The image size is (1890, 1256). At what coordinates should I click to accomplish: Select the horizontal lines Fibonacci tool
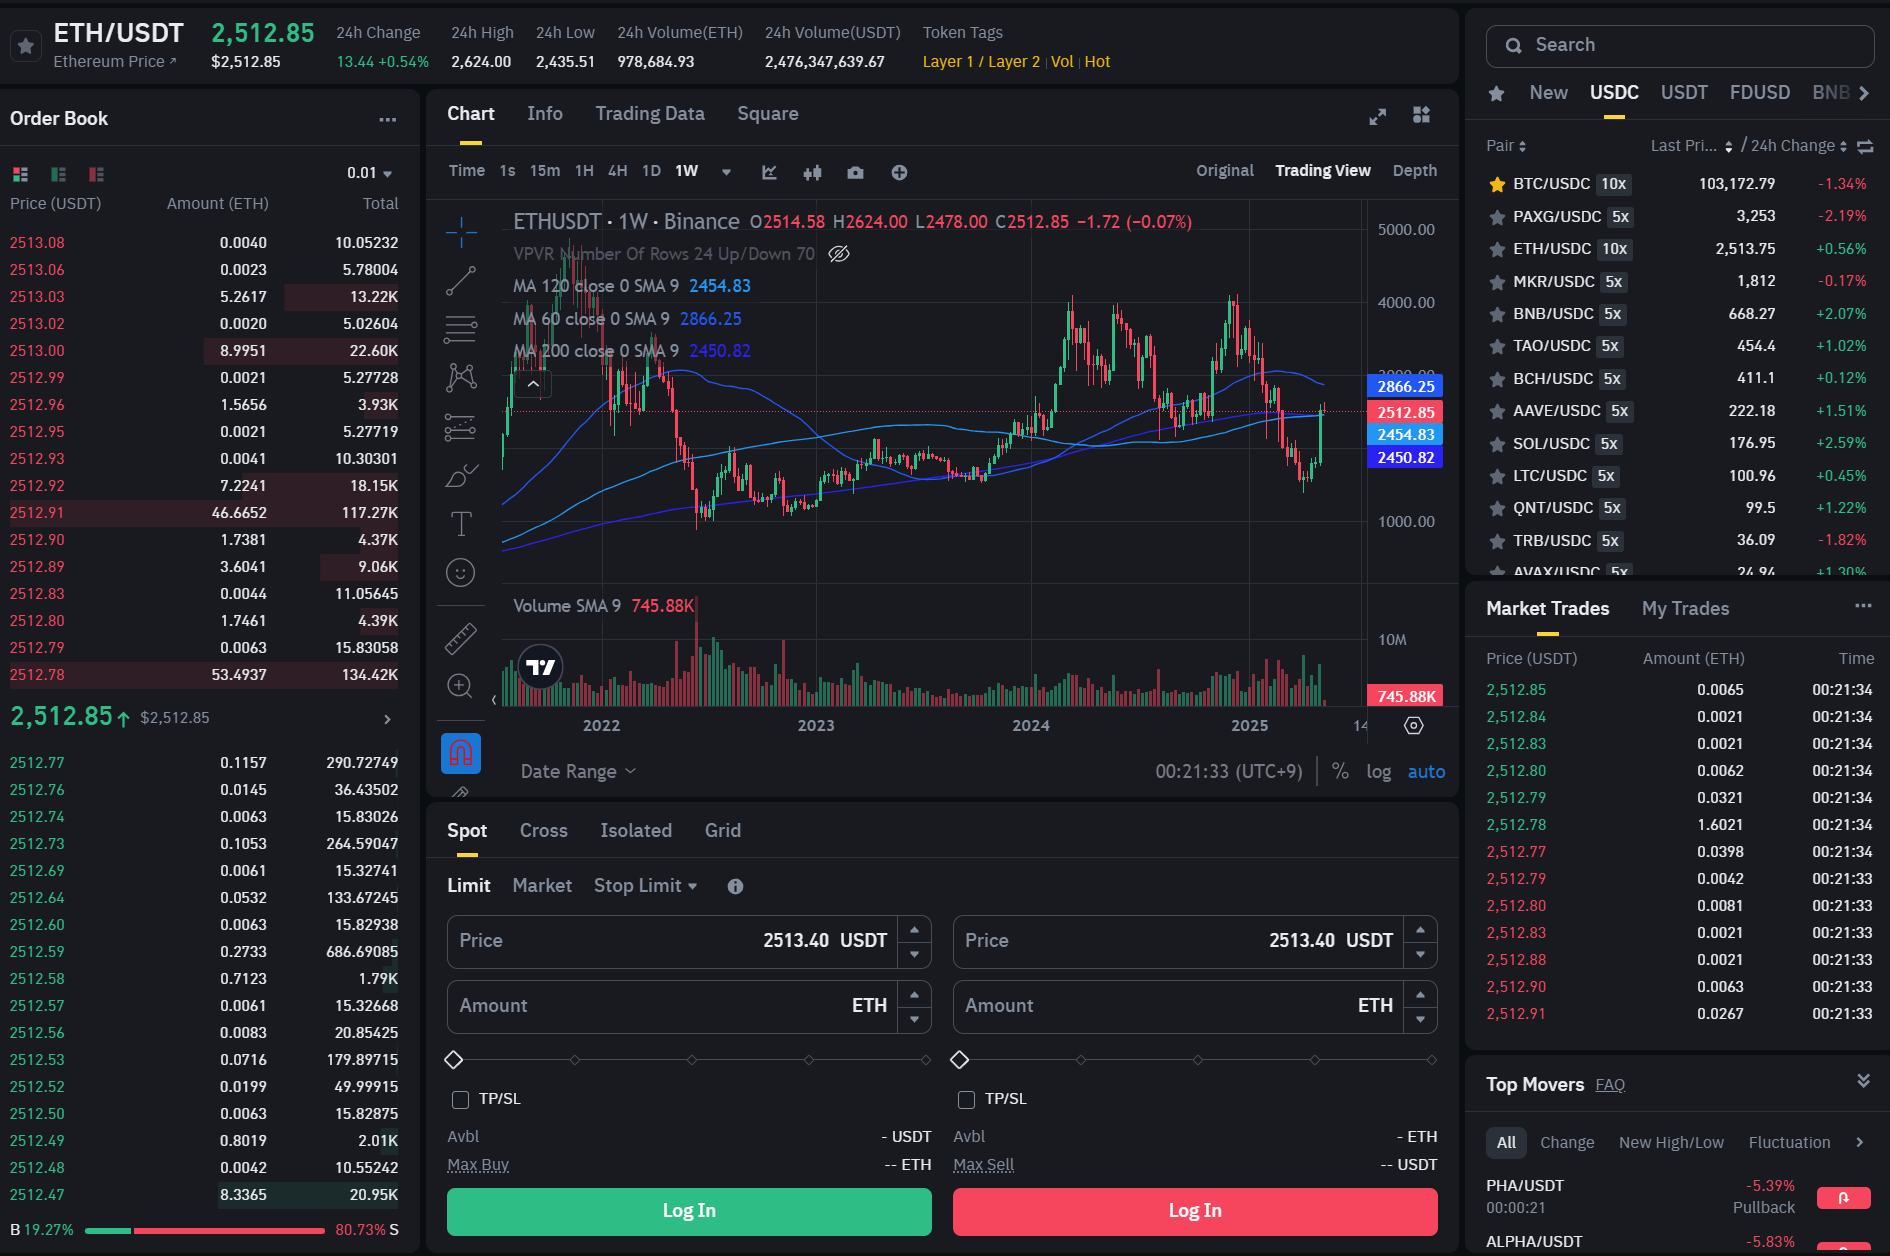(x=461, y=329)
